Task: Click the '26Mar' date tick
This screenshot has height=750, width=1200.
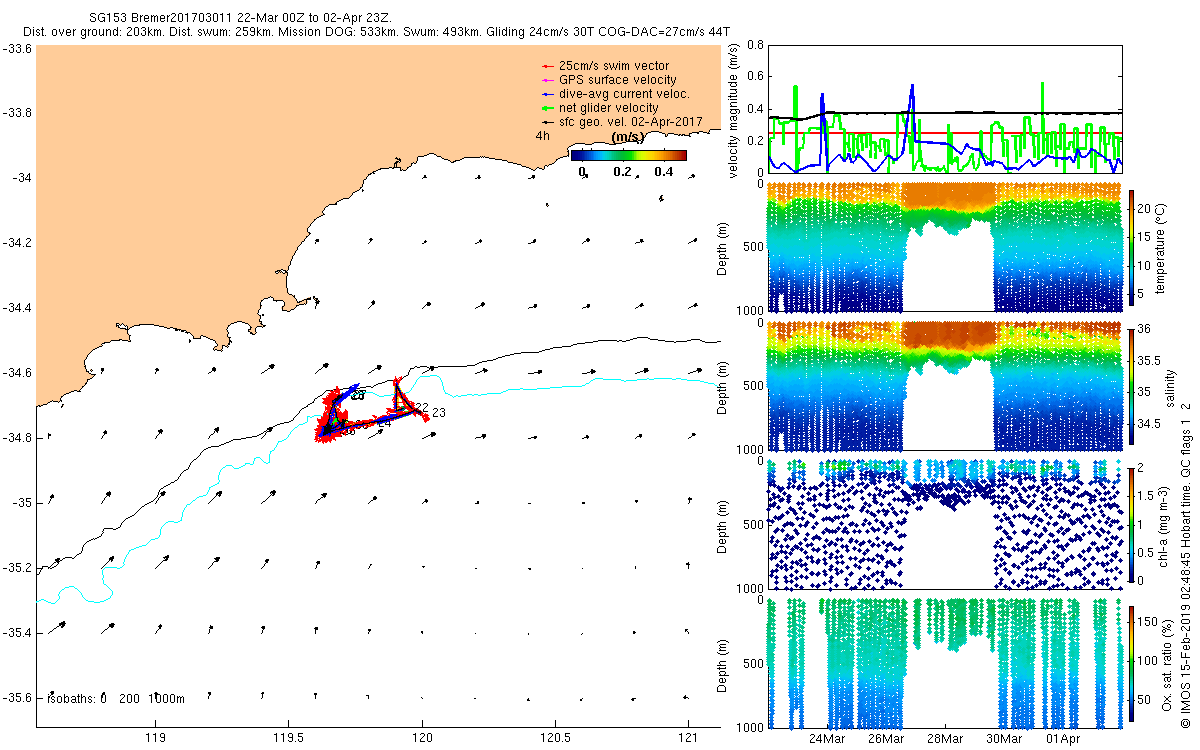Action: coord(886,739)
